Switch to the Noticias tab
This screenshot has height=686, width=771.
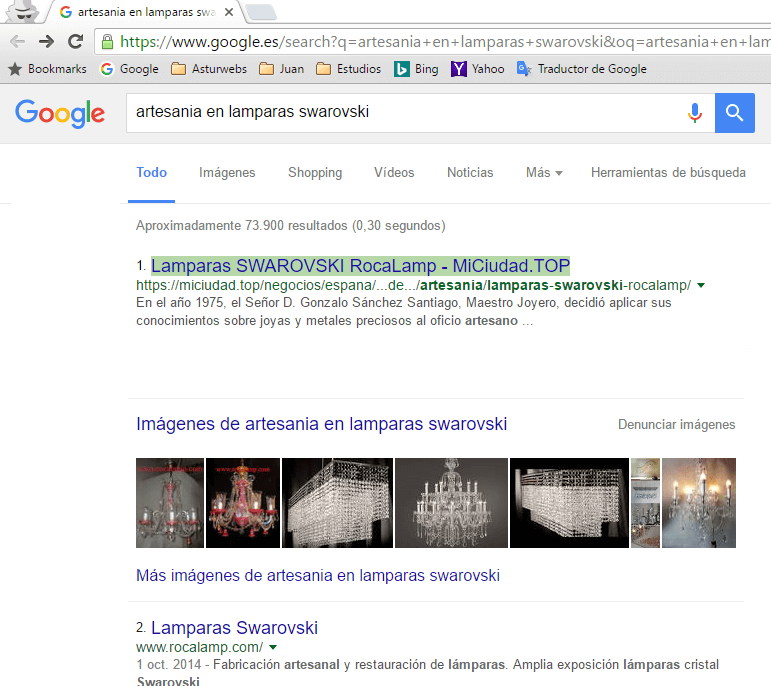[x=470, y=173]
